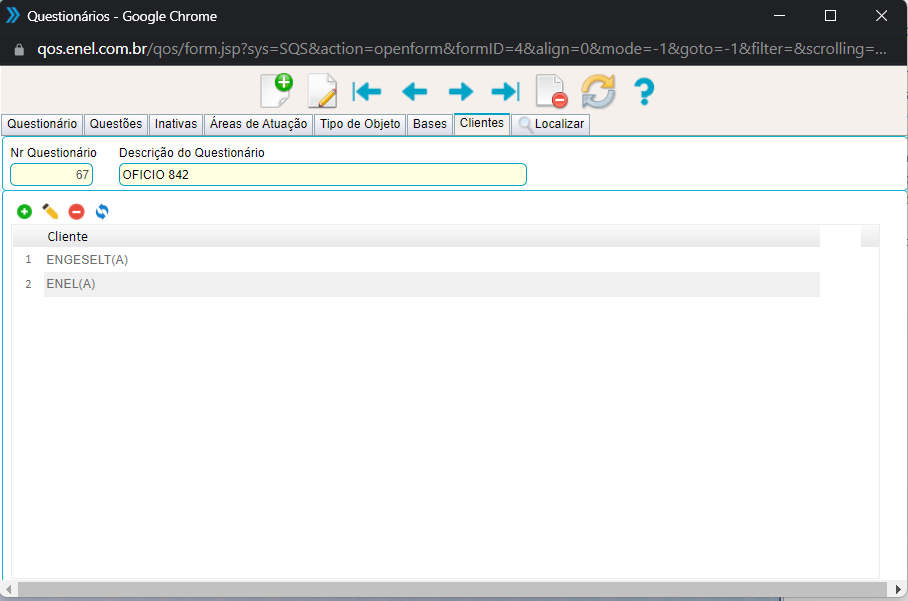Remove selected client with small red minus

76,212
